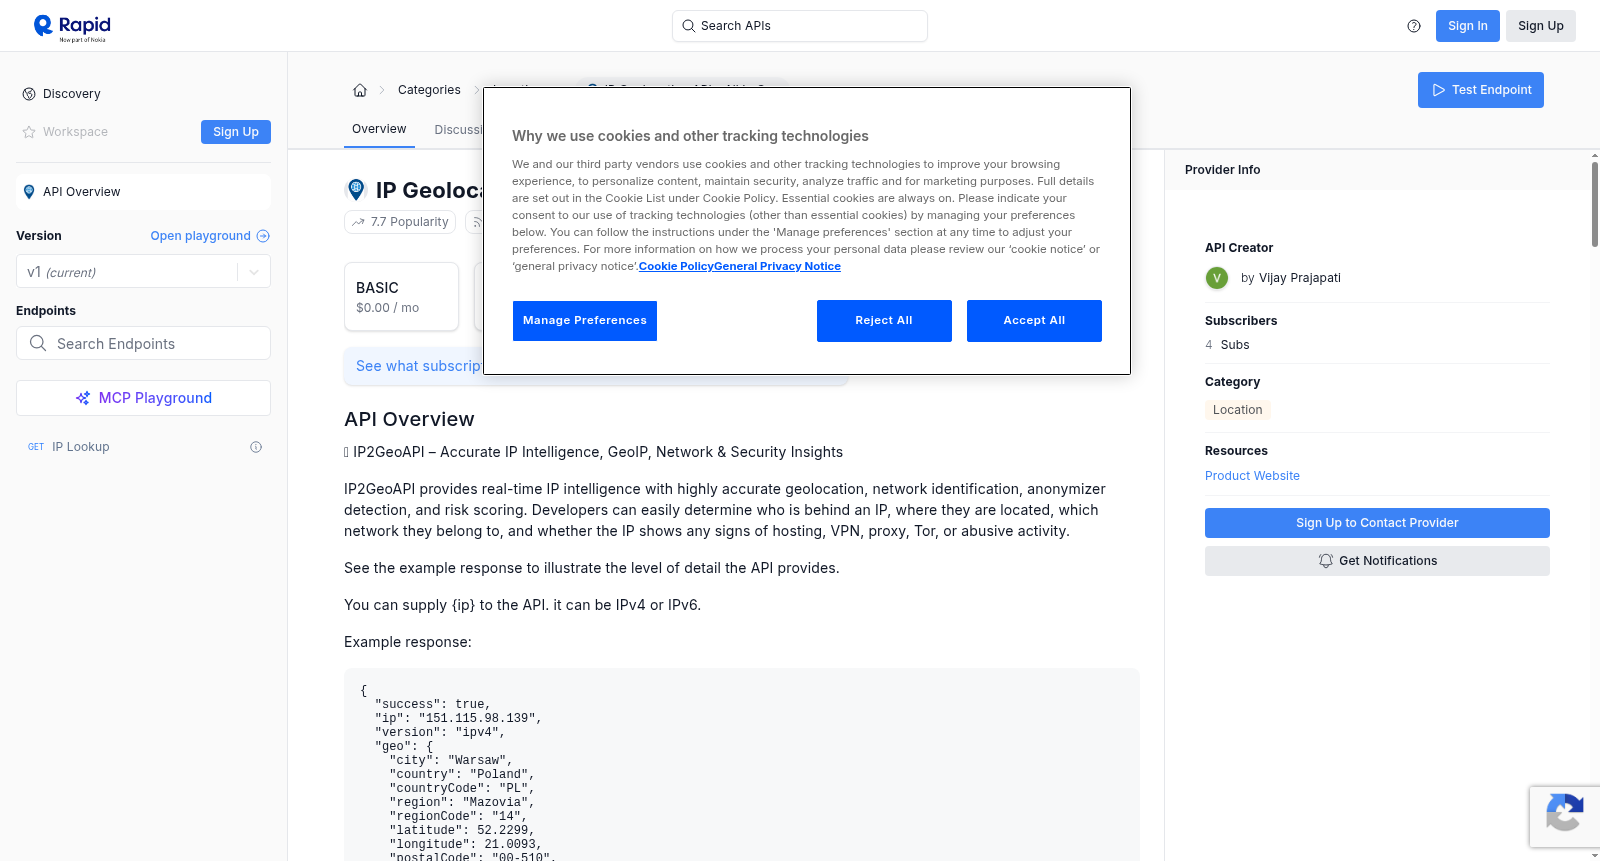
Task: Click the creator name Vijay Prajapati
Action: pos(1300,278)
